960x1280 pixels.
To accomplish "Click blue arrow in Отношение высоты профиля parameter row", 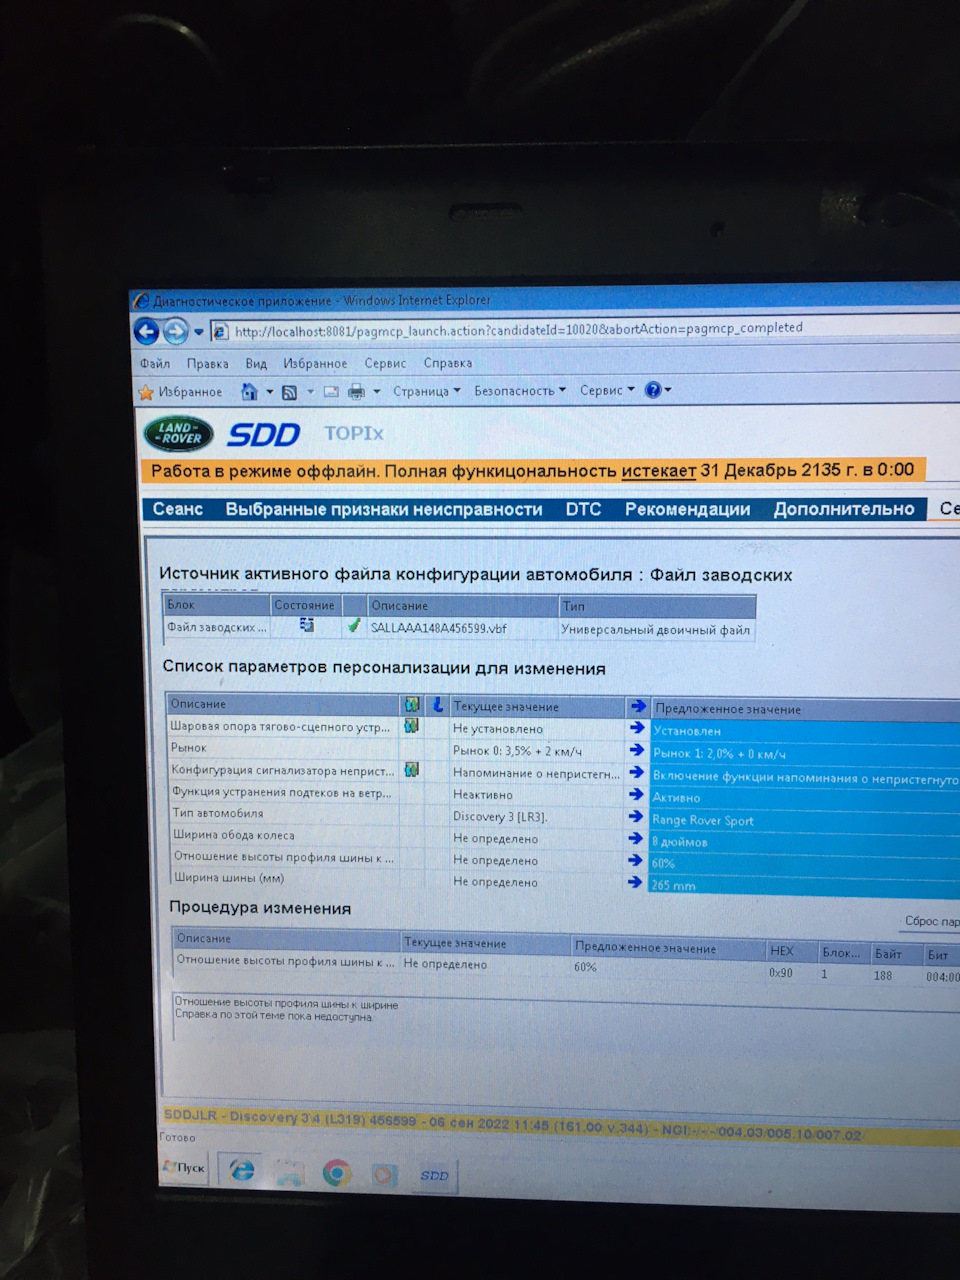I will pos(636,860).
